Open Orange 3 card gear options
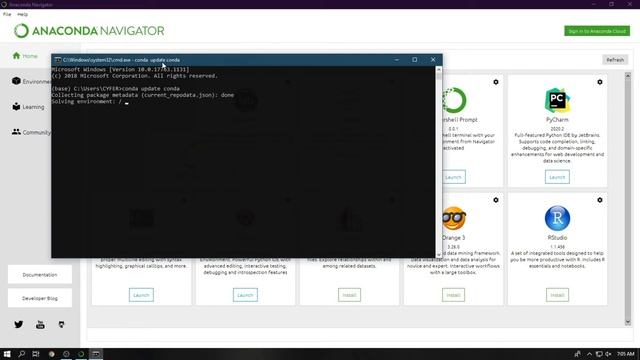The image size is (640, 360). pos(496,200)
